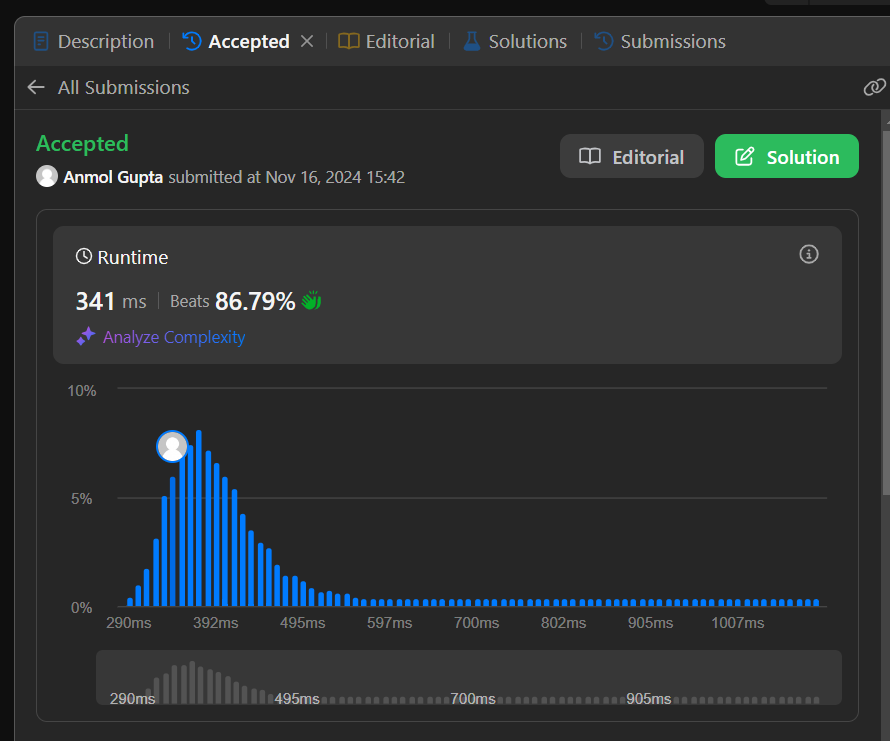The image size is (890, 741).
Task: Click the 597ms axis label
Action: pos(389,623)
